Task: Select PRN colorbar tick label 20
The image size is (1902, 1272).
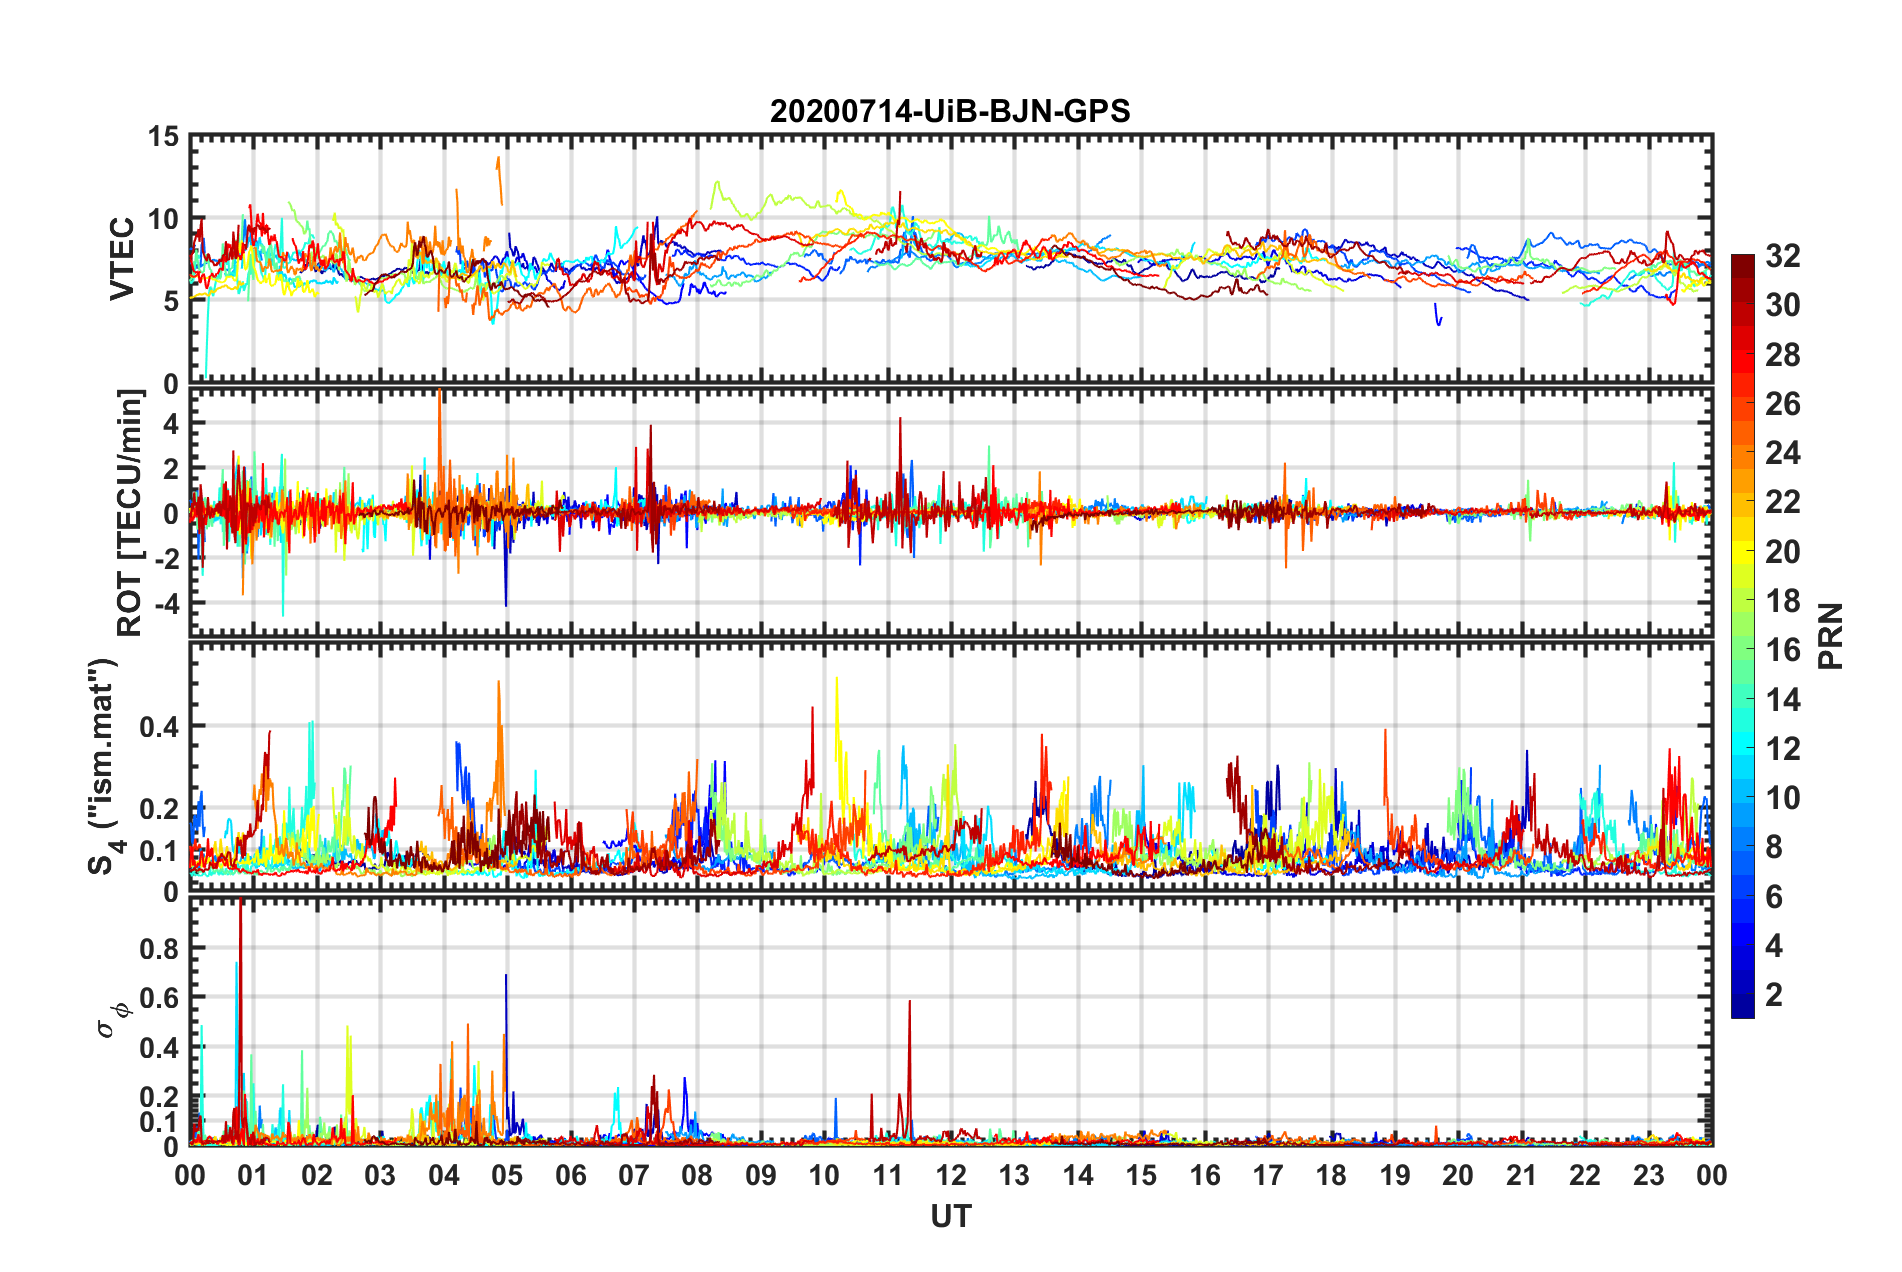Action: pos(1783,551)
